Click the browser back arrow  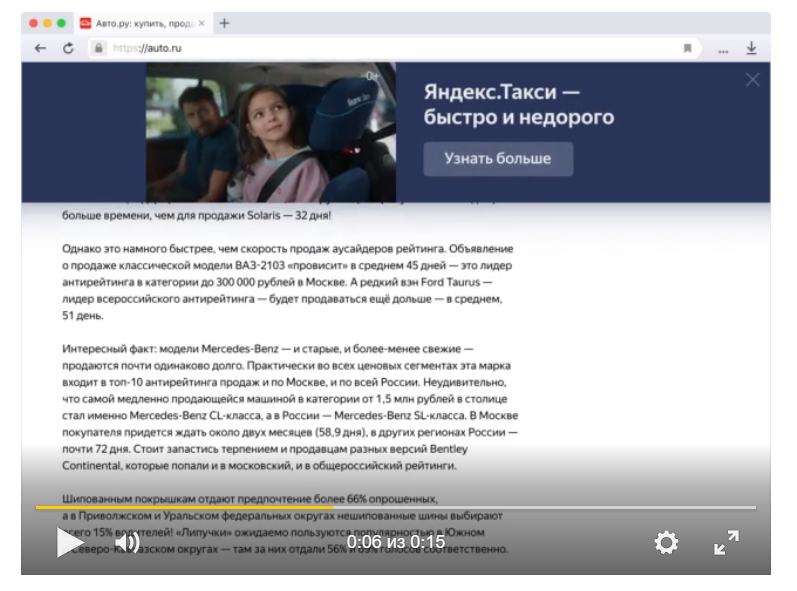[40, 48]
